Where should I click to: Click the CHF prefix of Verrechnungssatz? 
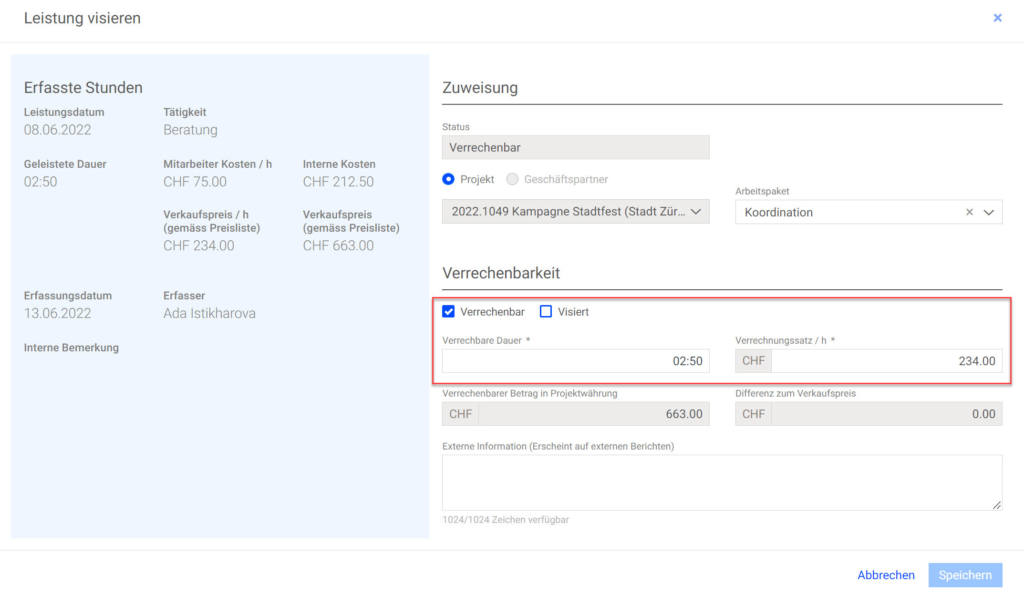753,361
